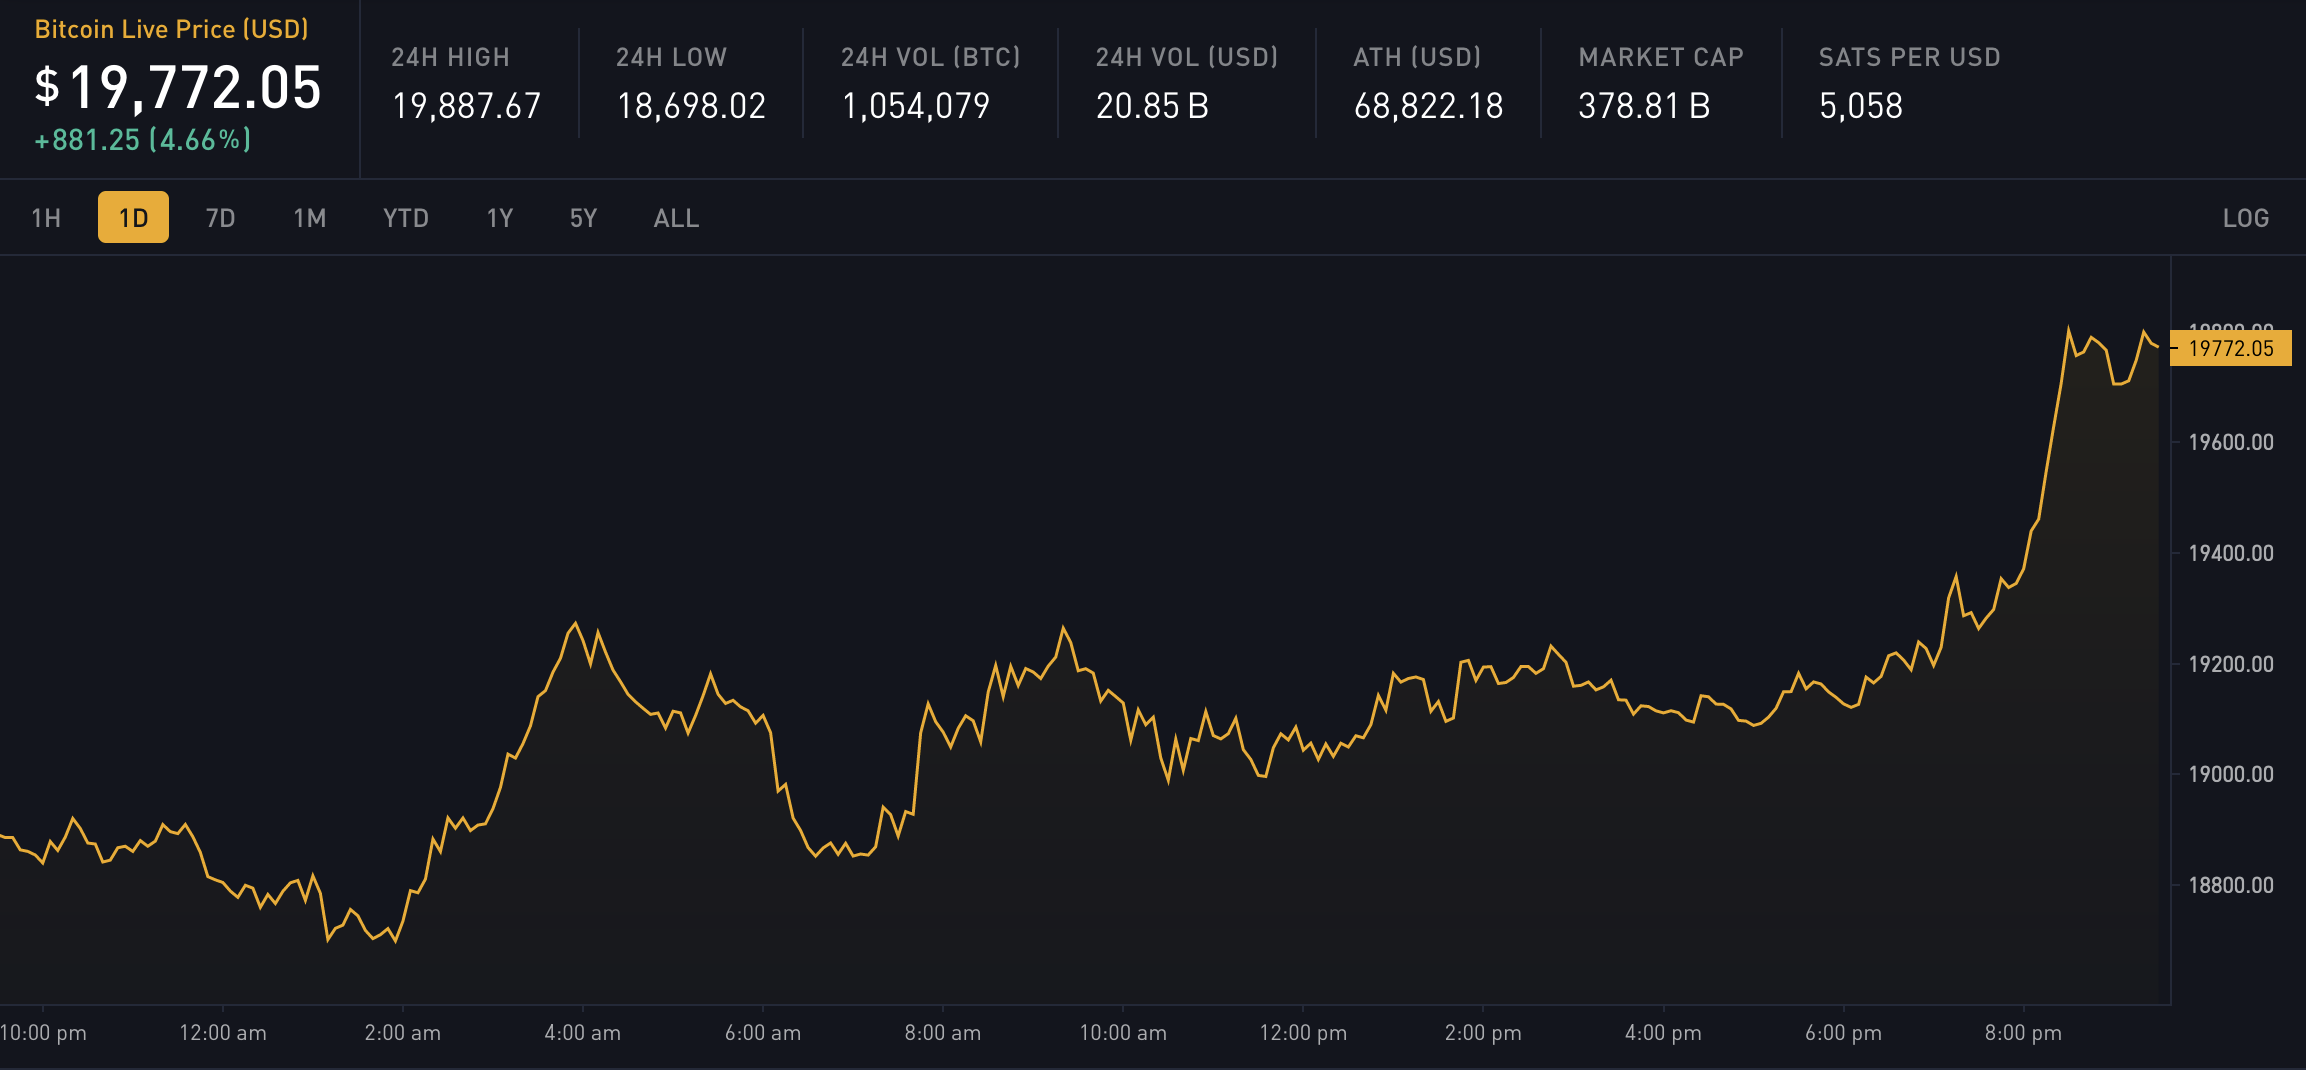Viewport: 2306px width, 1070px height.
Task: Click the 10:00 am time axis label
Action: click(1123, 1033)
